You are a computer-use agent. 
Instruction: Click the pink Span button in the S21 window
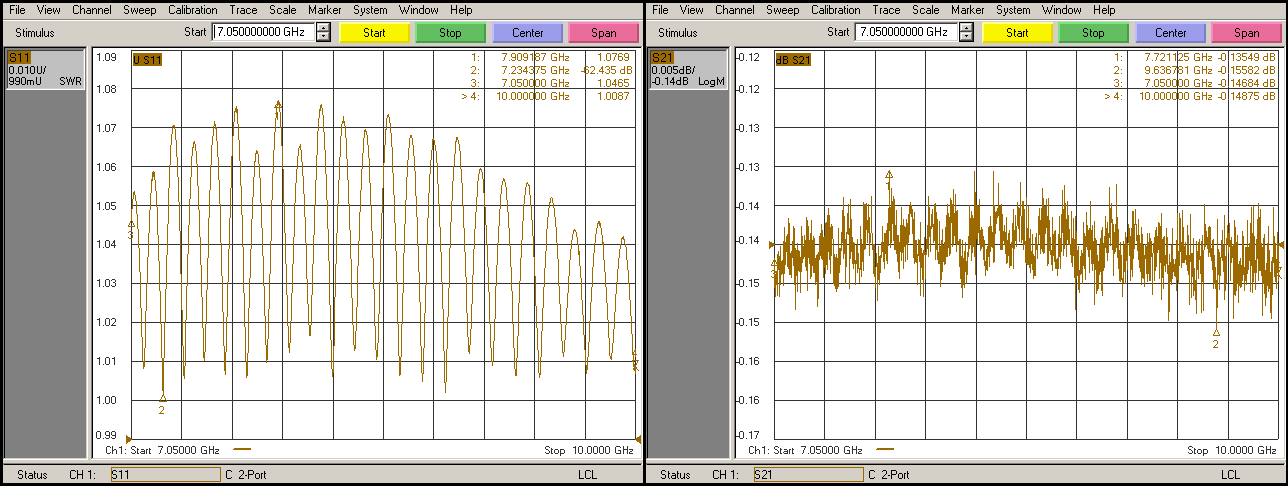click(x=1247, y=32)
